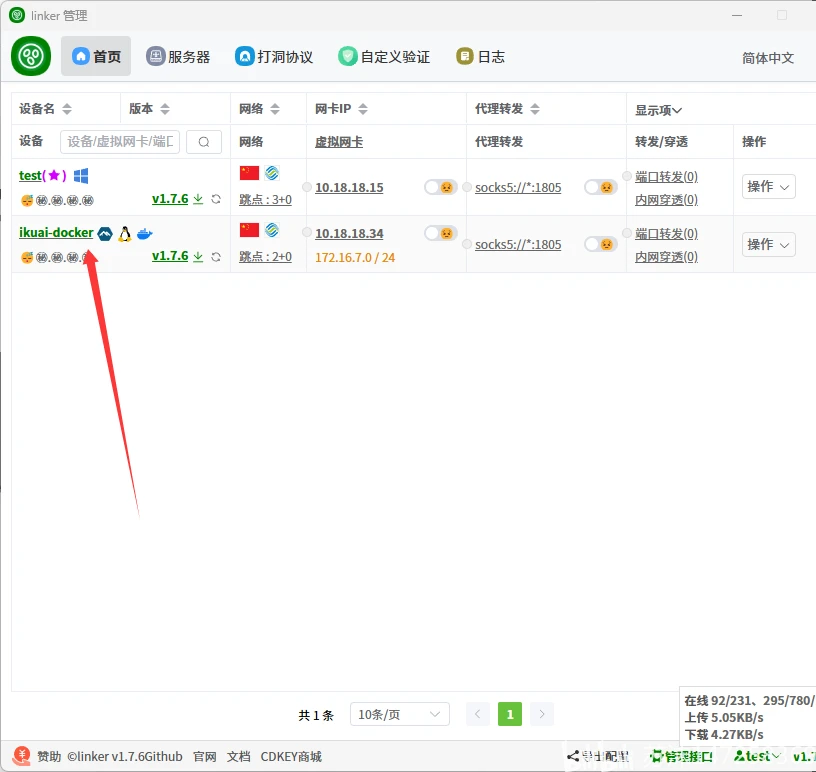The image size is (816, 772).
Task: Click the socks5://*:1805 link in the test row
Action: 518,187
